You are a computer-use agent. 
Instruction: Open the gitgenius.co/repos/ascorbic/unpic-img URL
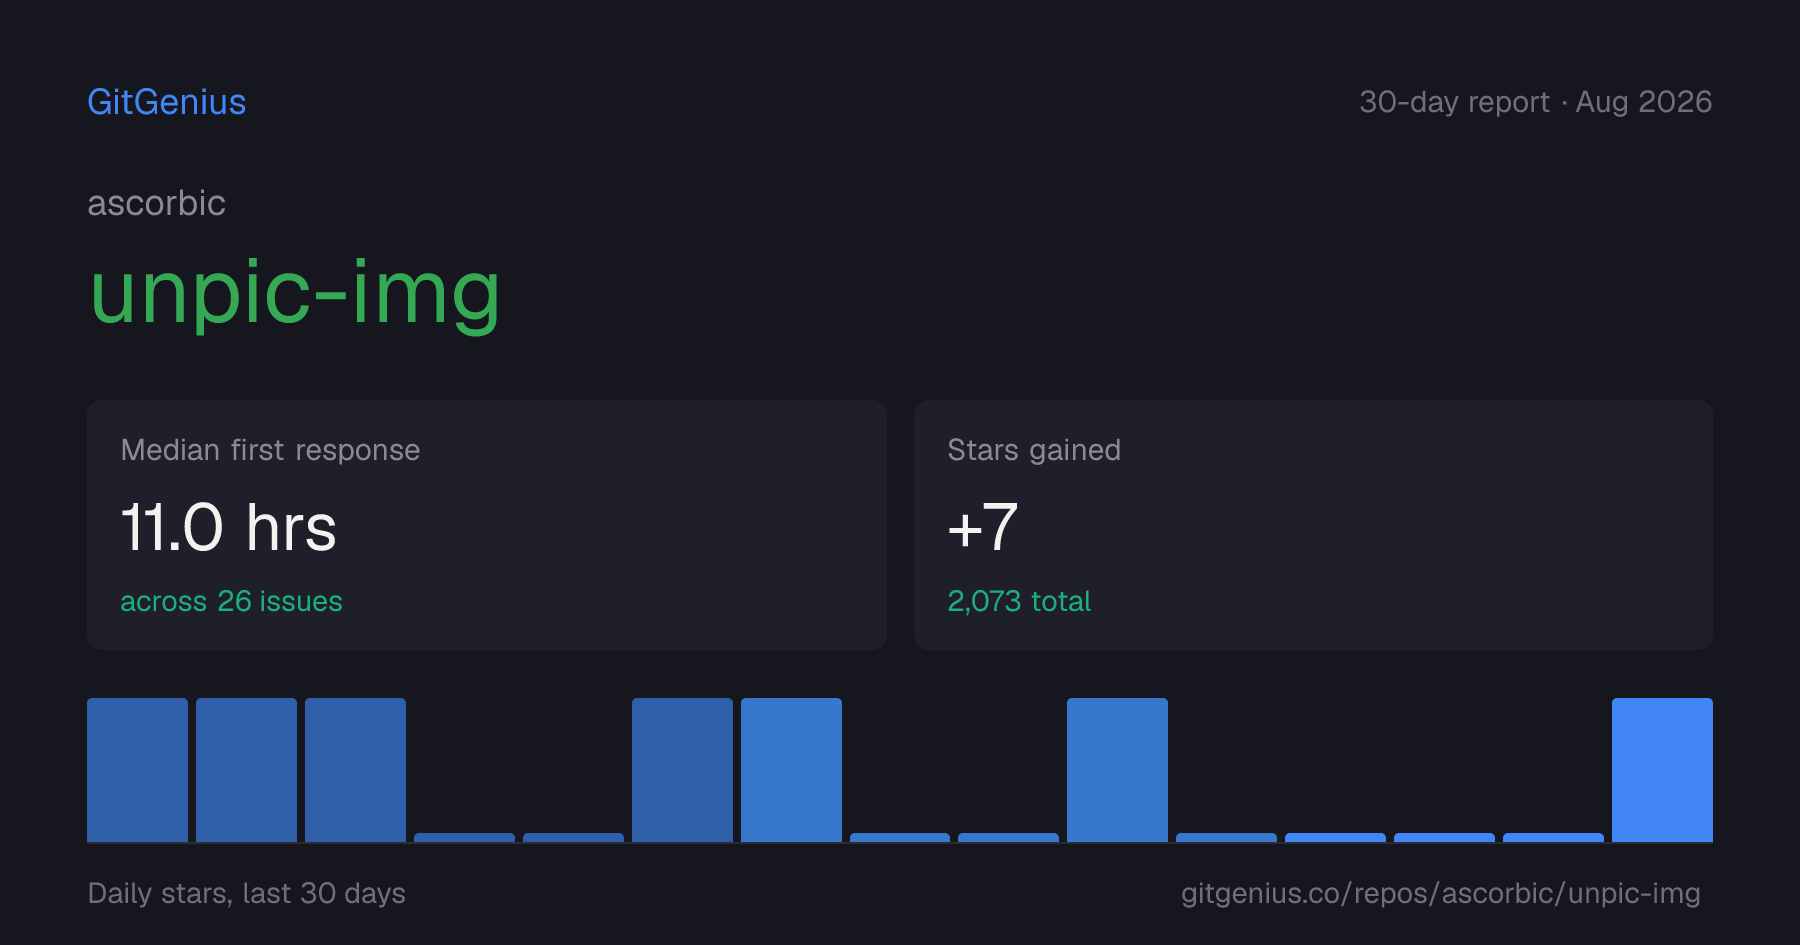1440,893
